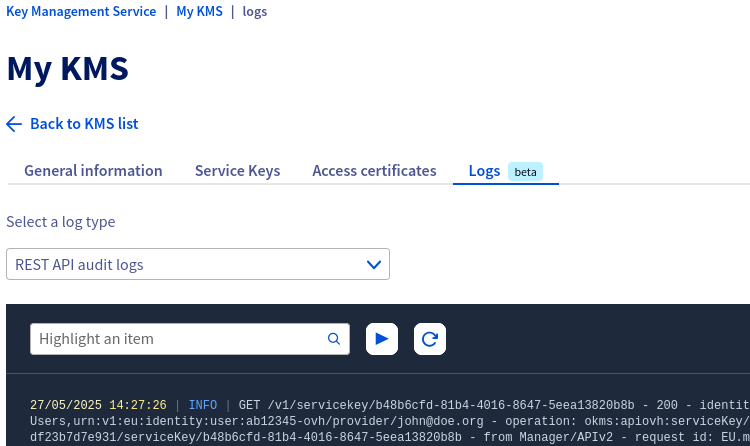Switch to the General information tab
The height and width of the screenshot is (446, 750).
click(93, 171)
